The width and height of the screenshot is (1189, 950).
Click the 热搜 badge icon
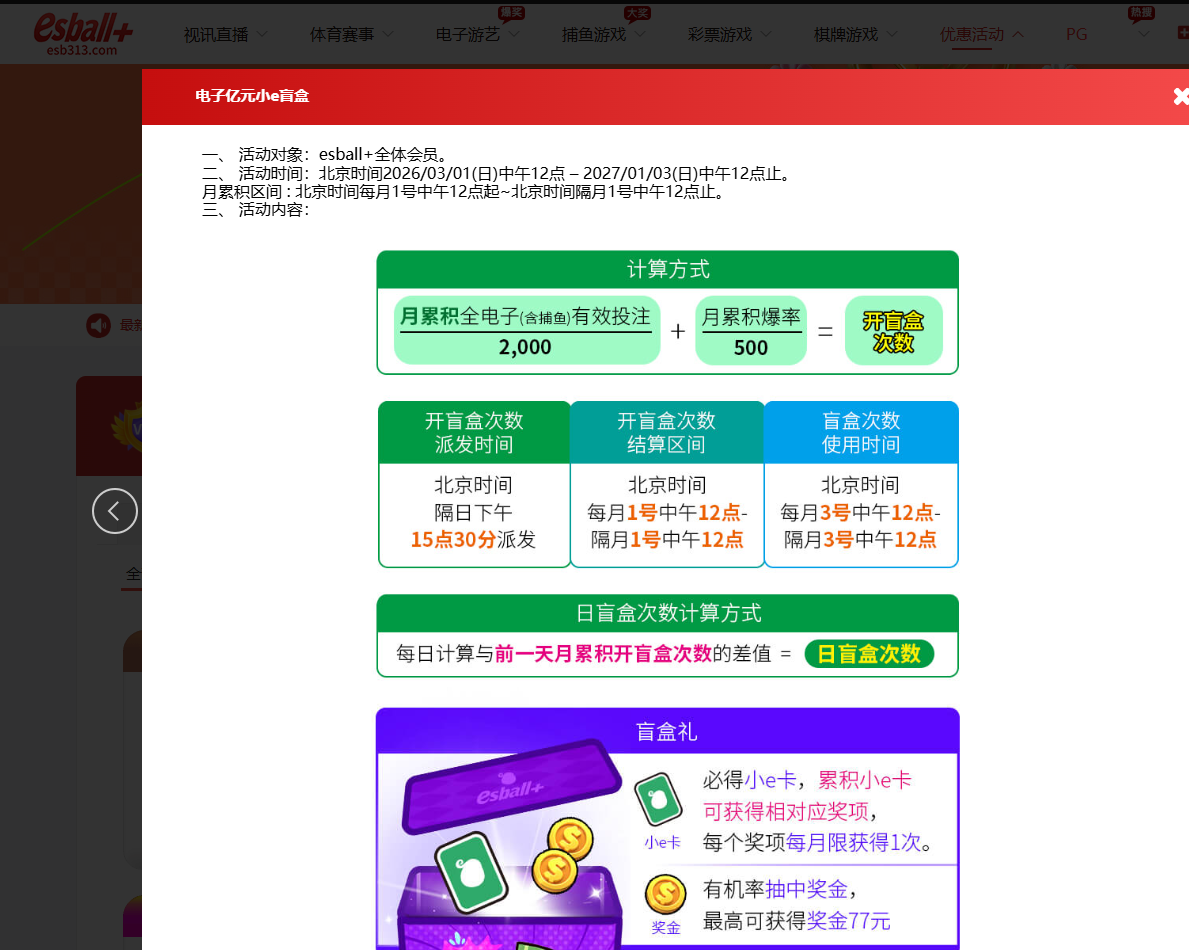point(1141,13)
